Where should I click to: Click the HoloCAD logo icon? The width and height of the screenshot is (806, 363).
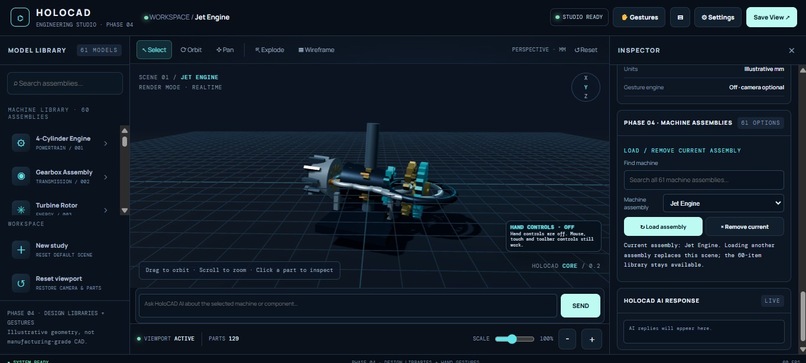(x=20, y=17)
